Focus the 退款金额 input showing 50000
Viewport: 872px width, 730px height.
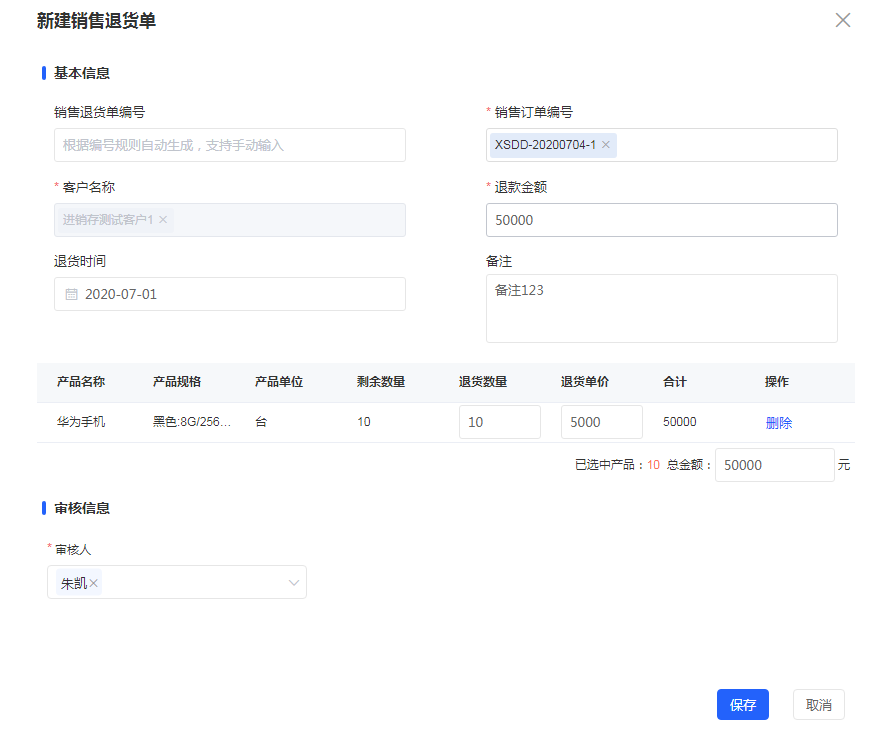662,220
